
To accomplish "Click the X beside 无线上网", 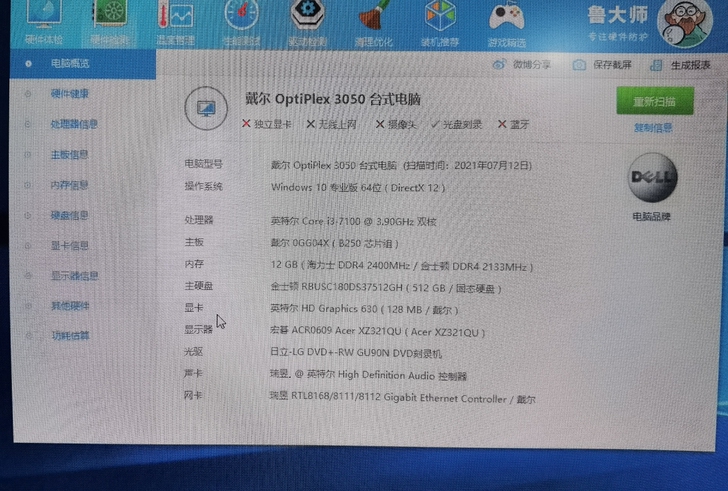I will pos(311,124).
